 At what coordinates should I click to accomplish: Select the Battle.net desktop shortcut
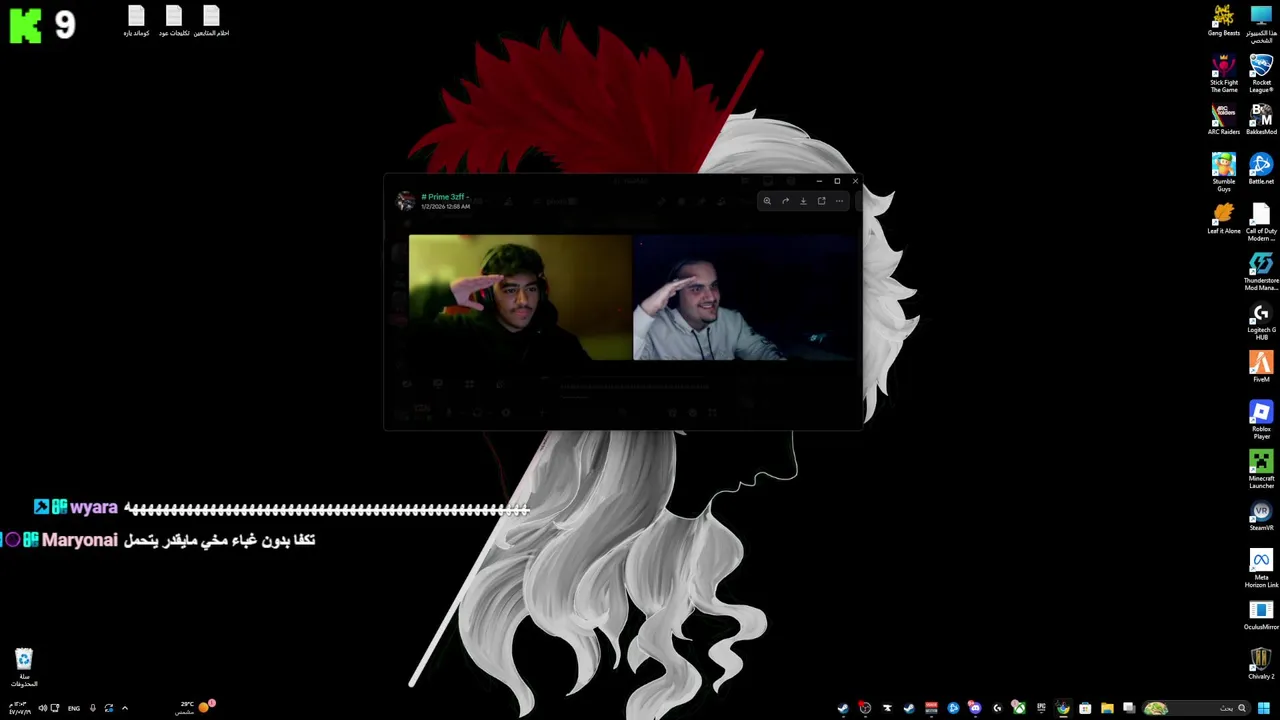click(x=1261, y=169)
